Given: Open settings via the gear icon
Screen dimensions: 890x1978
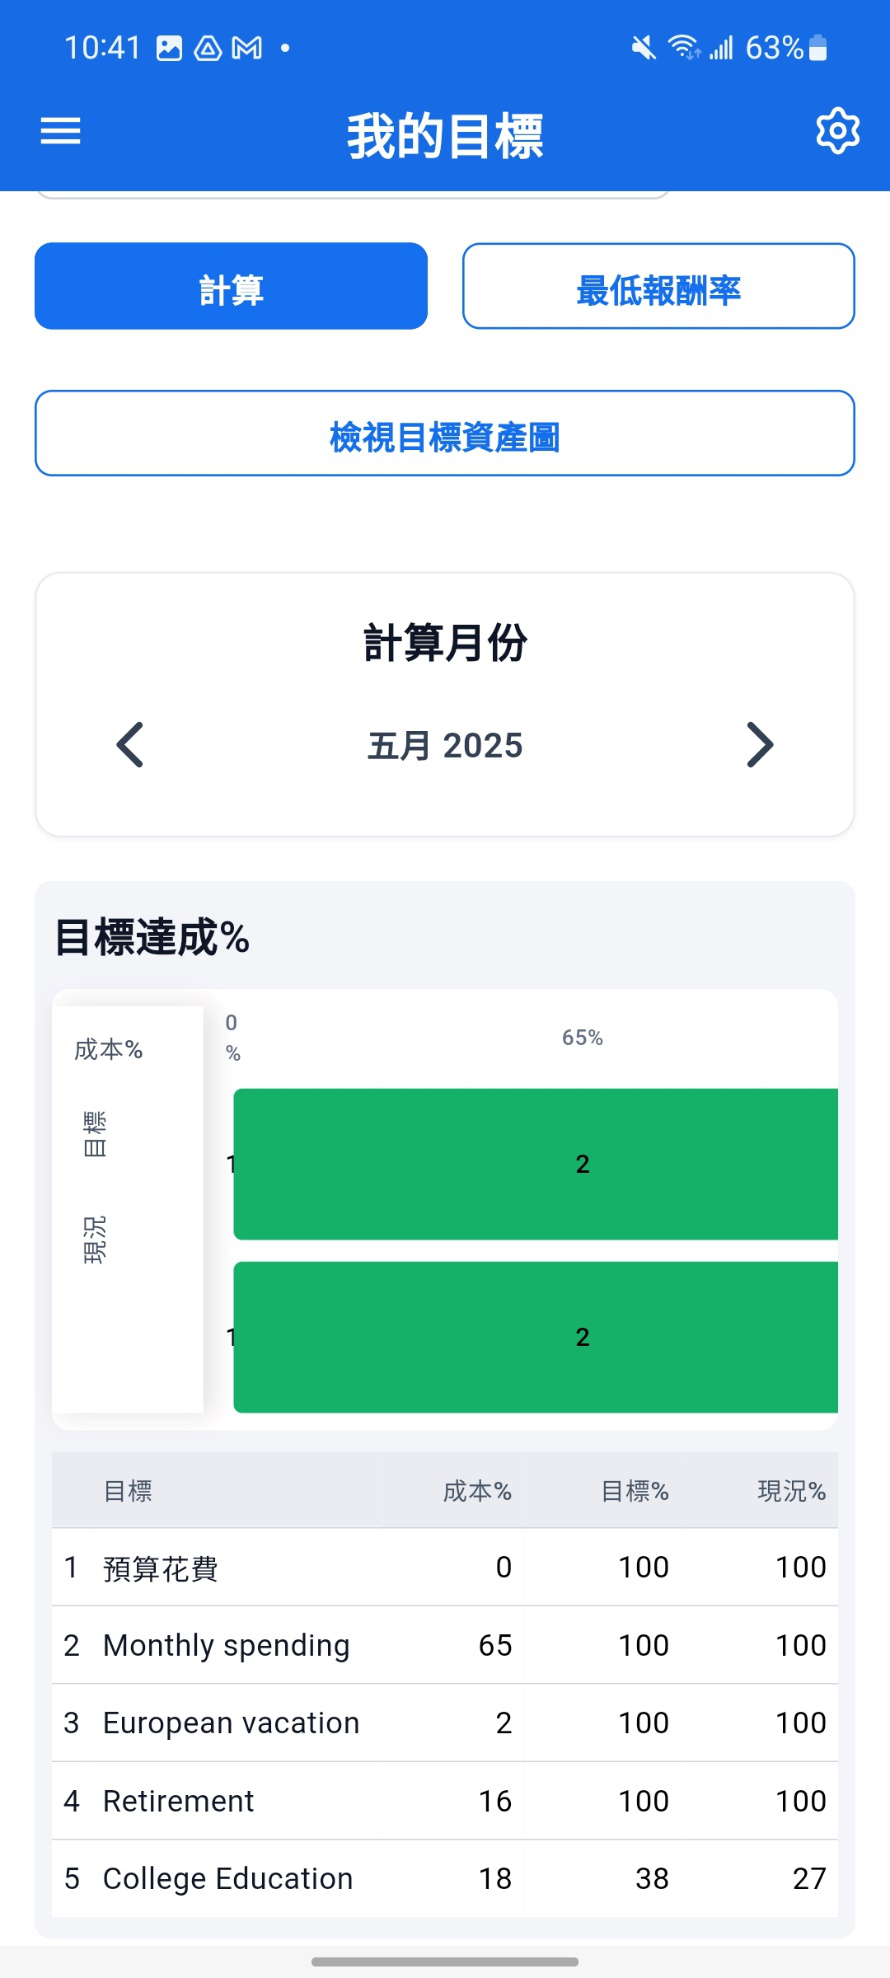Looking at the screenshot, I should coord(837,130).
